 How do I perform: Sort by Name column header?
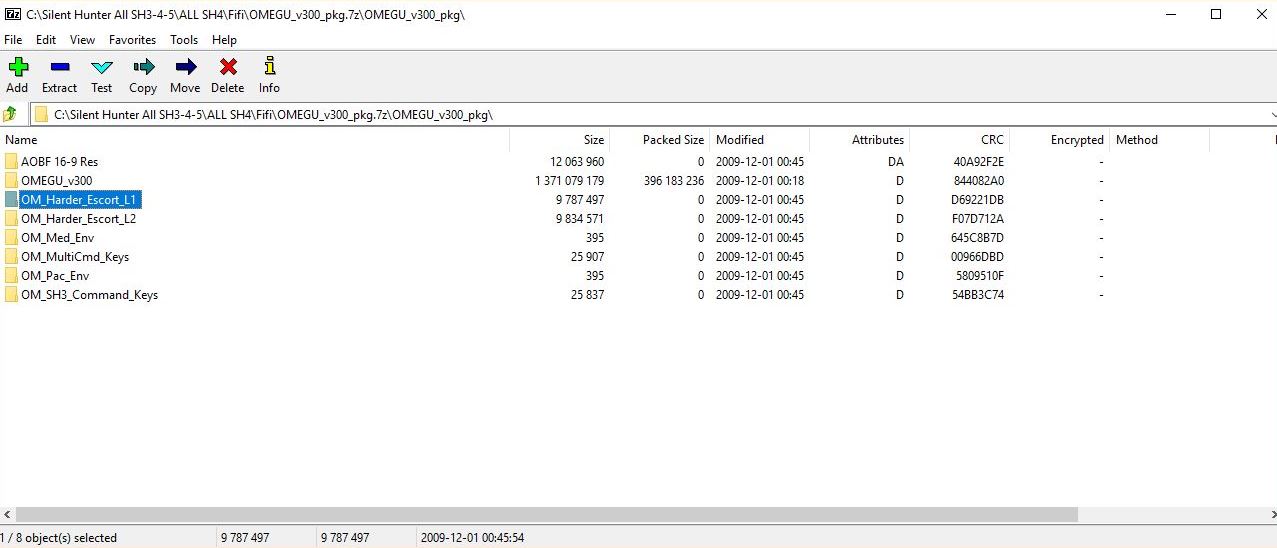[x=255, y=140]
